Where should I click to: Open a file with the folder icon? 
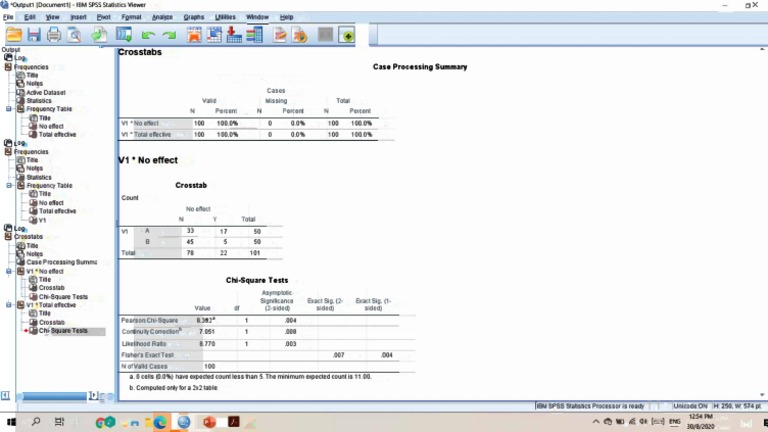tap(14, 35)
